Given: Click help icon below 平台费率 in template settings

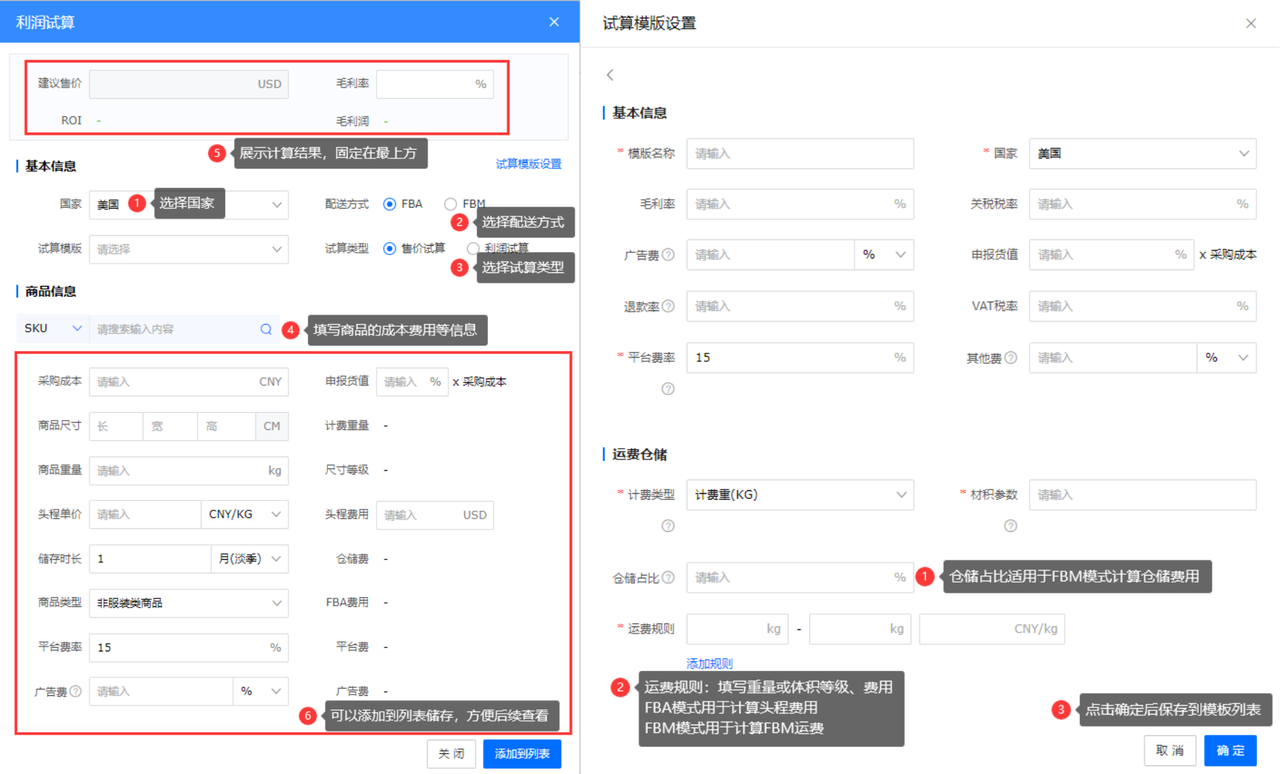Looking at the screenshot, I should click(668, 389).
